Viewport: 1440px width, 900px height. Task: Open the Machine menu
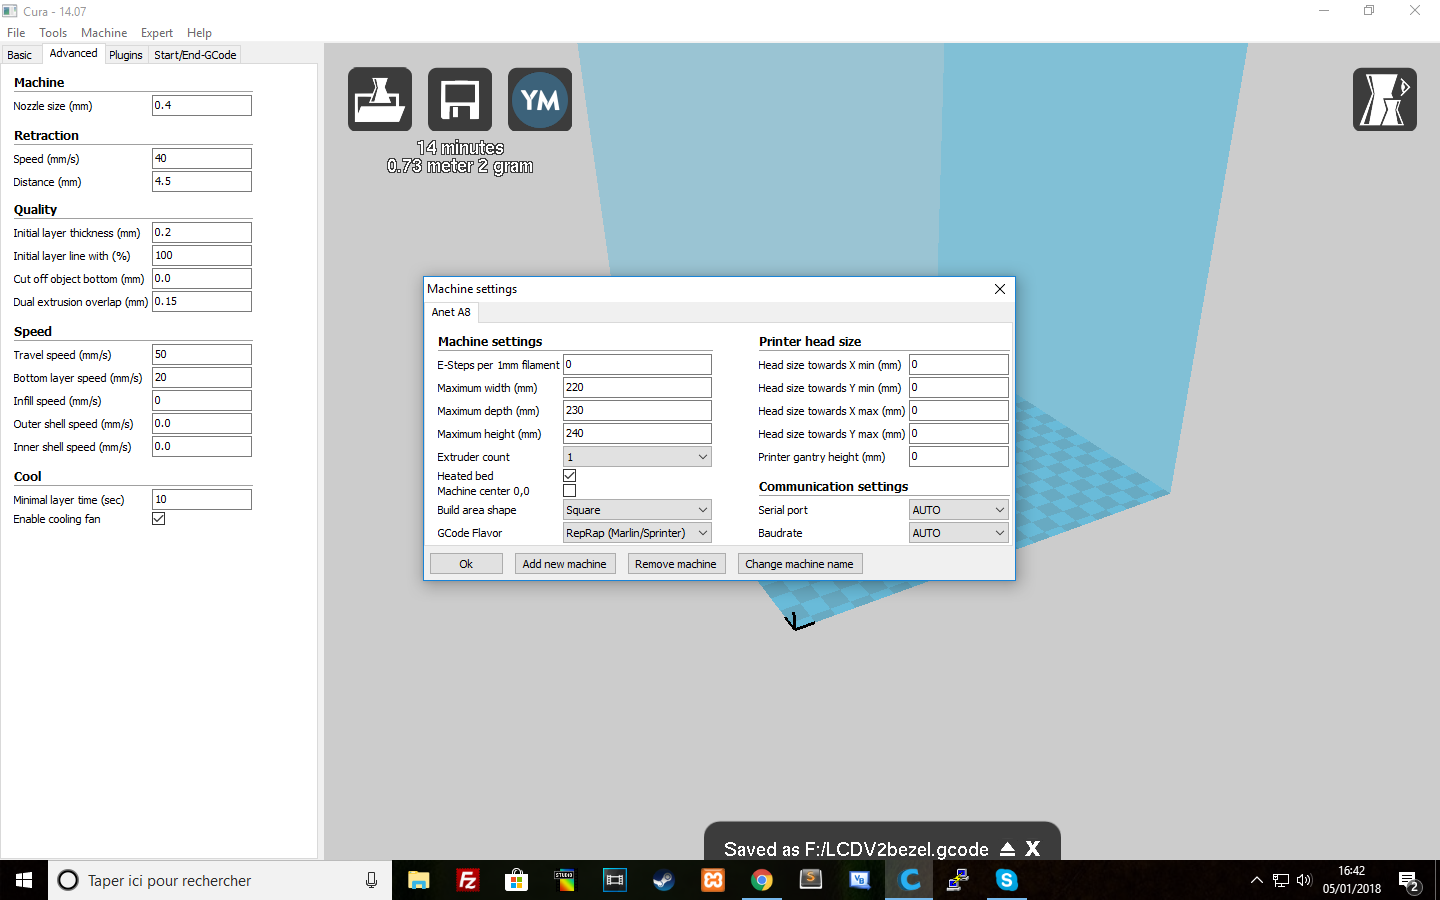click(104, 33)
